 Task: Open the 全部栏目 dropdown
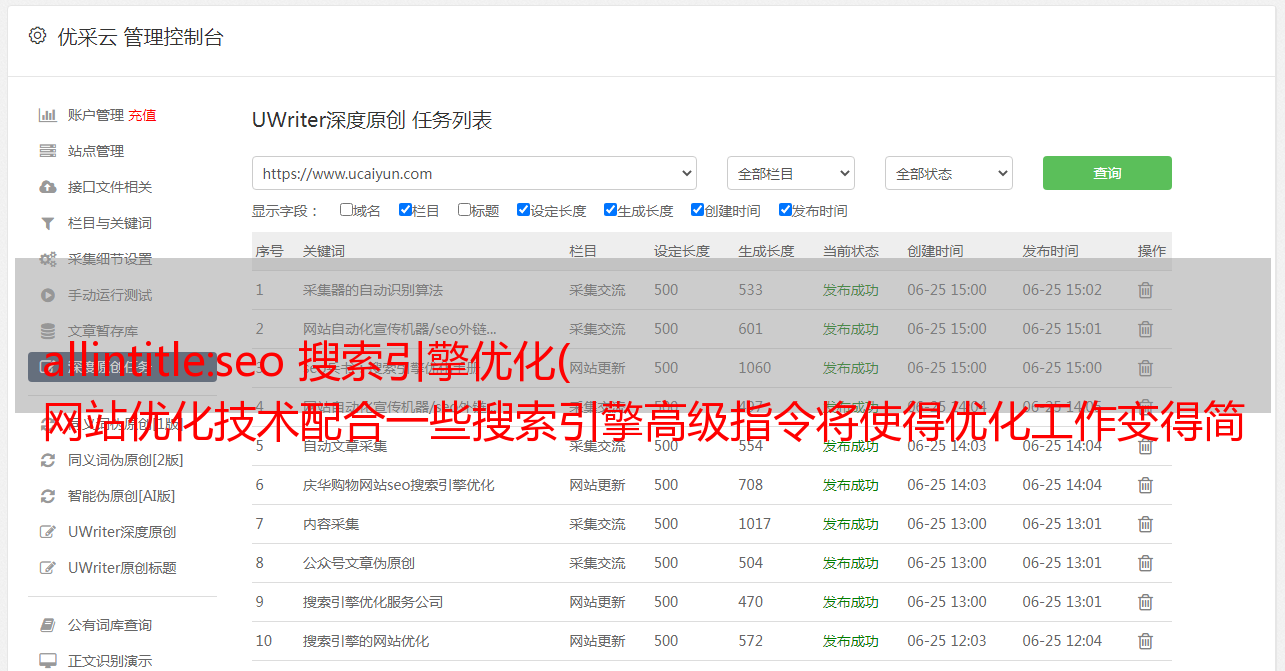pos(791,173)
